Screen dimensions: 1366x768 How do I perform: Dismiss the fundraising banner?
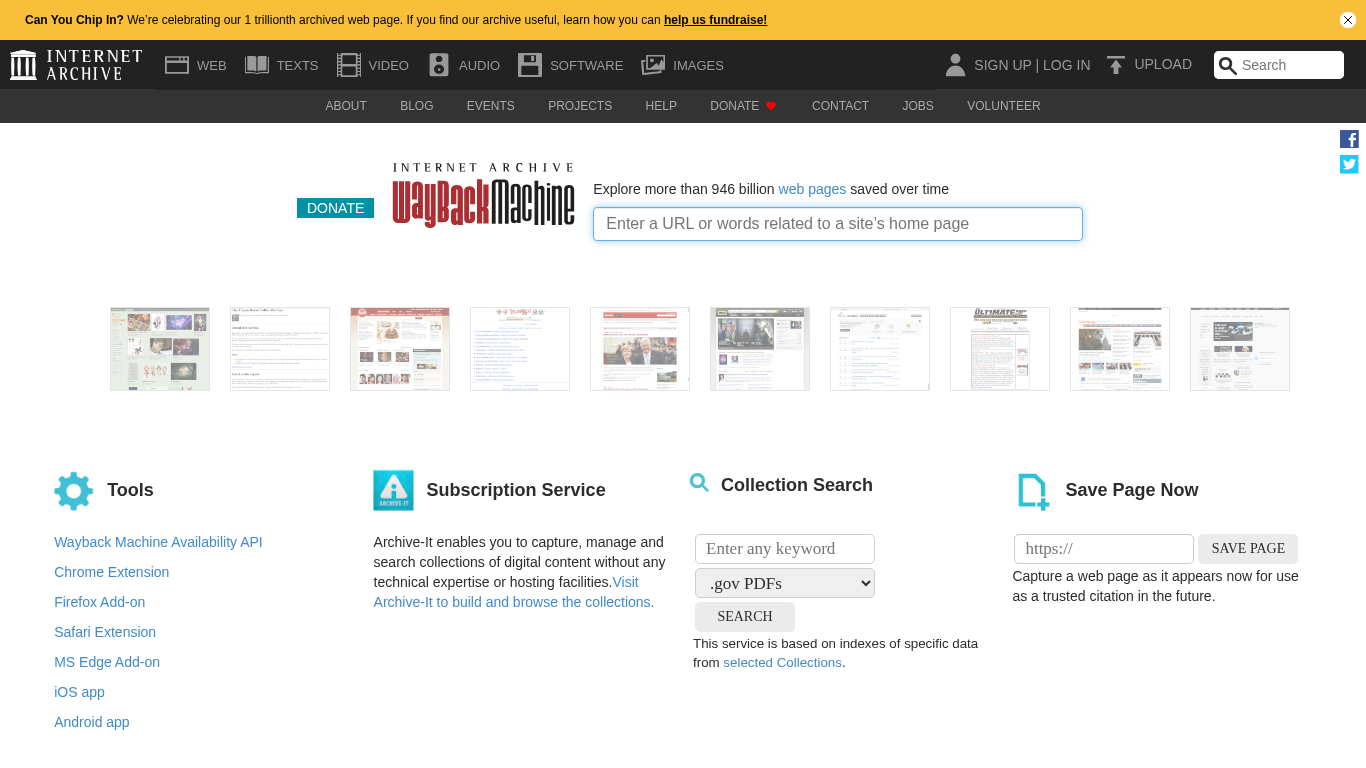(x=1348, y=20)
